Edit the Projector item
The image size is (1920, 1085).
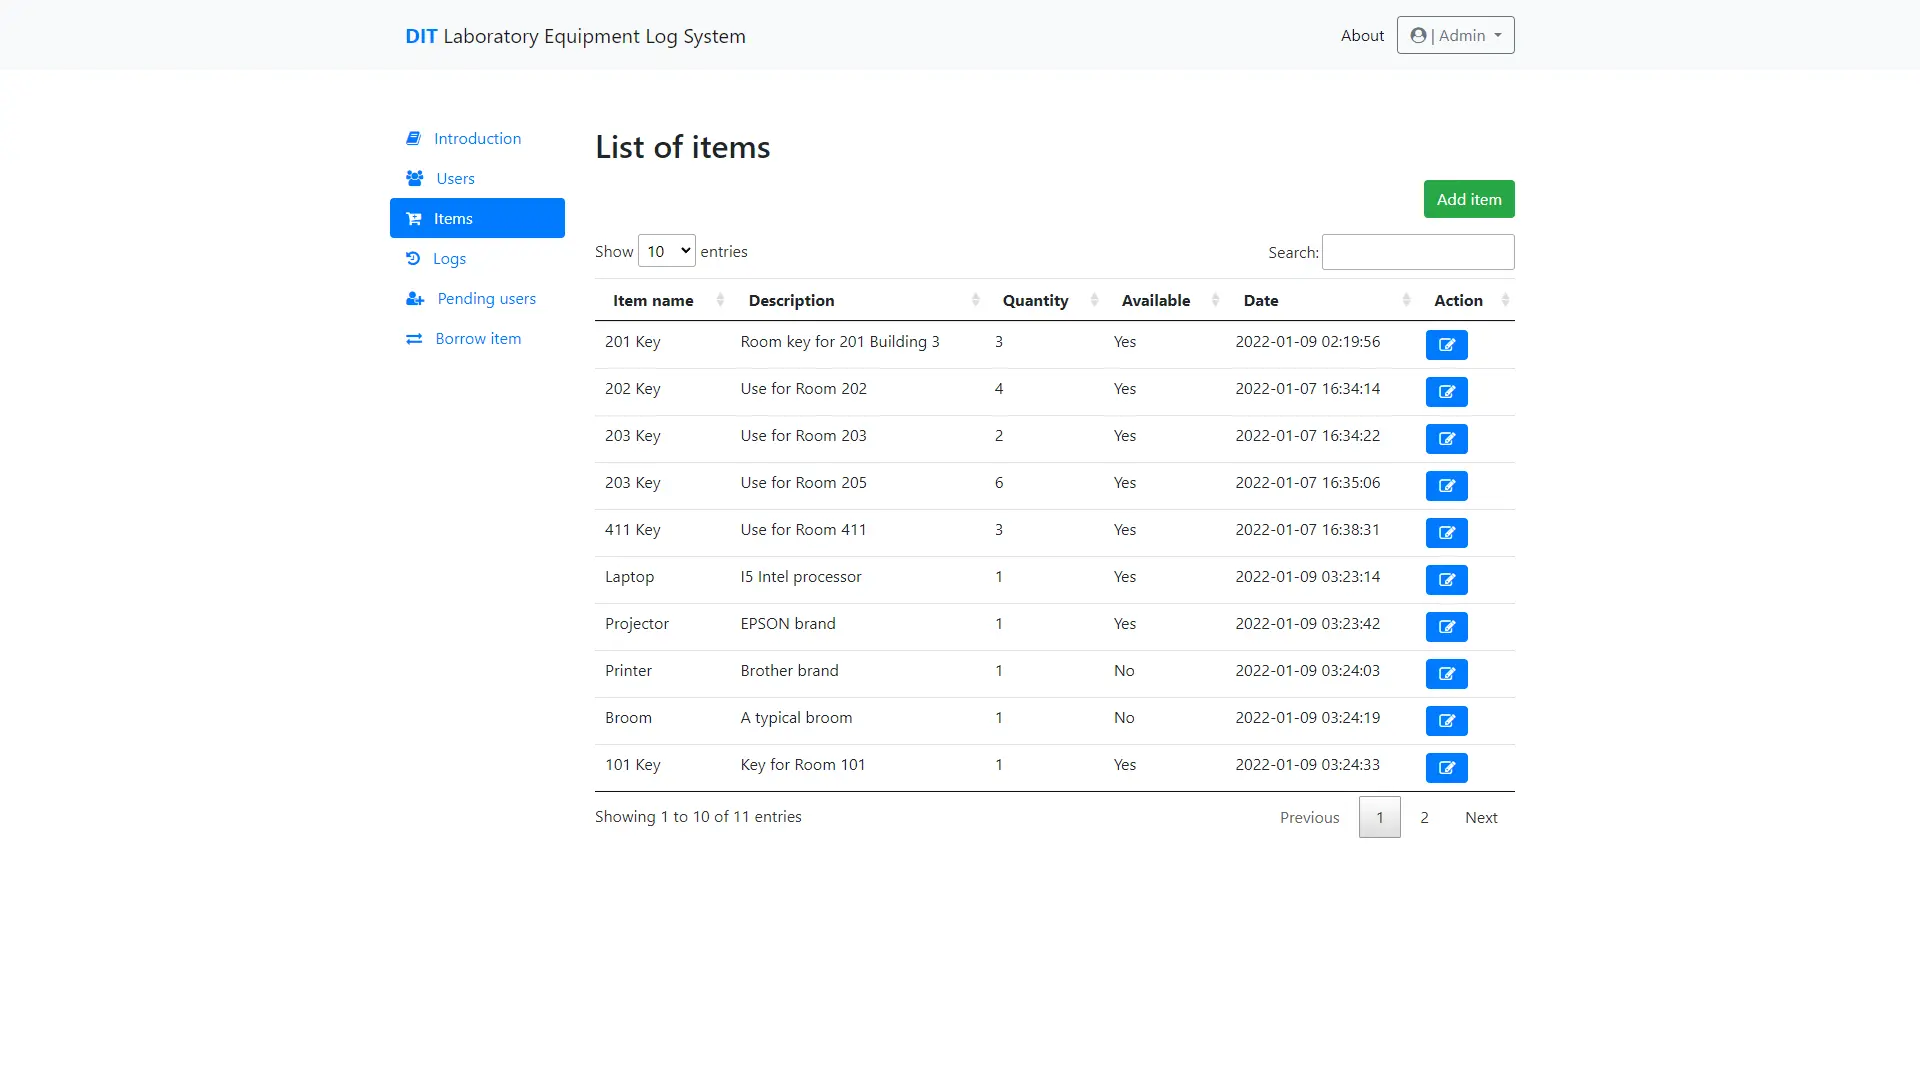[x=1446, y=627]
